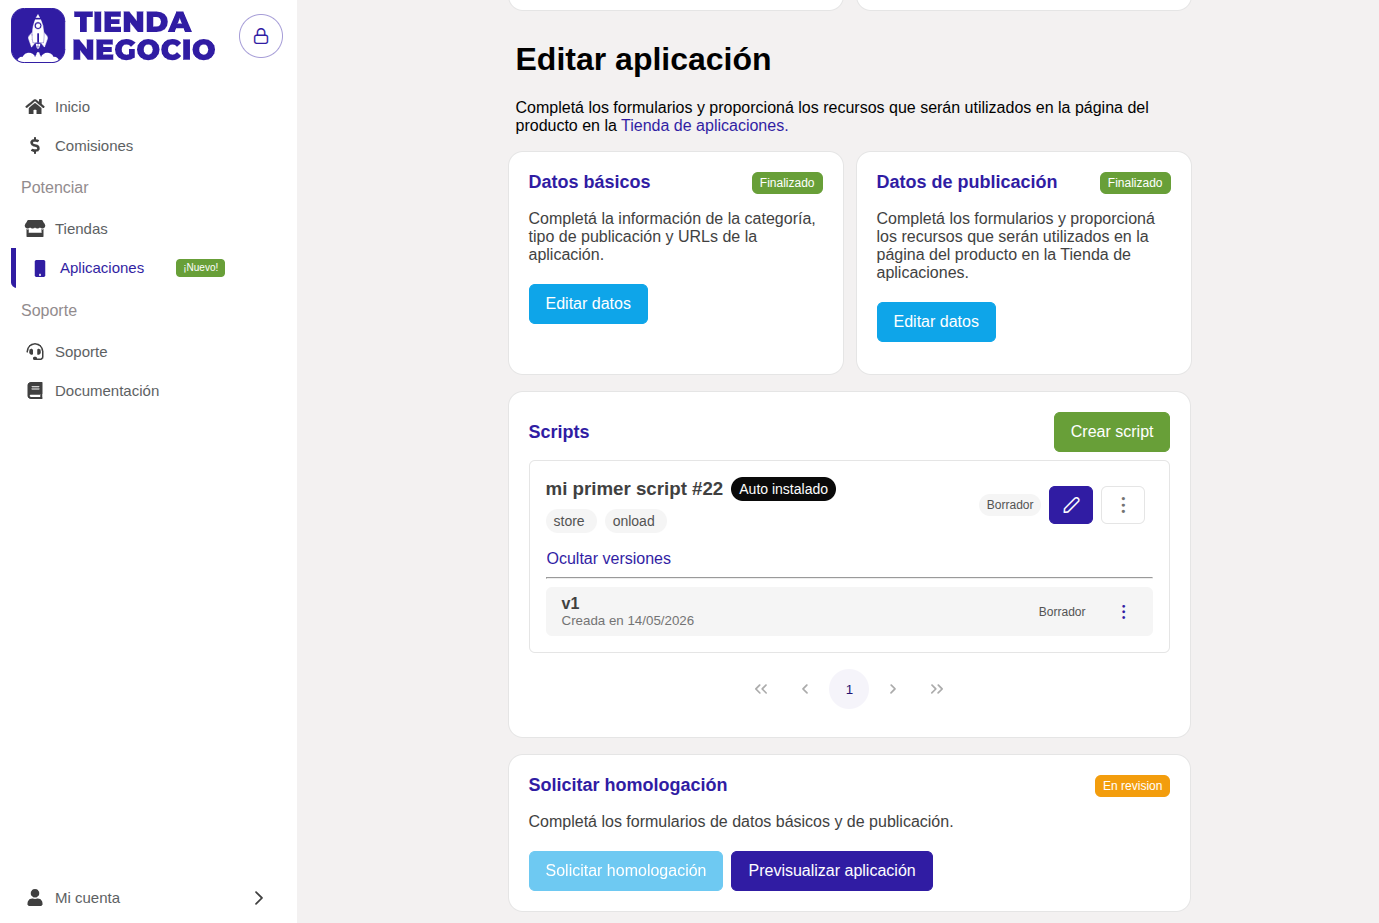Image resolution: width=1379 pixels, height=923 pixels.
Task: Open Tiendas in the sidebar
Action: coord(81,229)
